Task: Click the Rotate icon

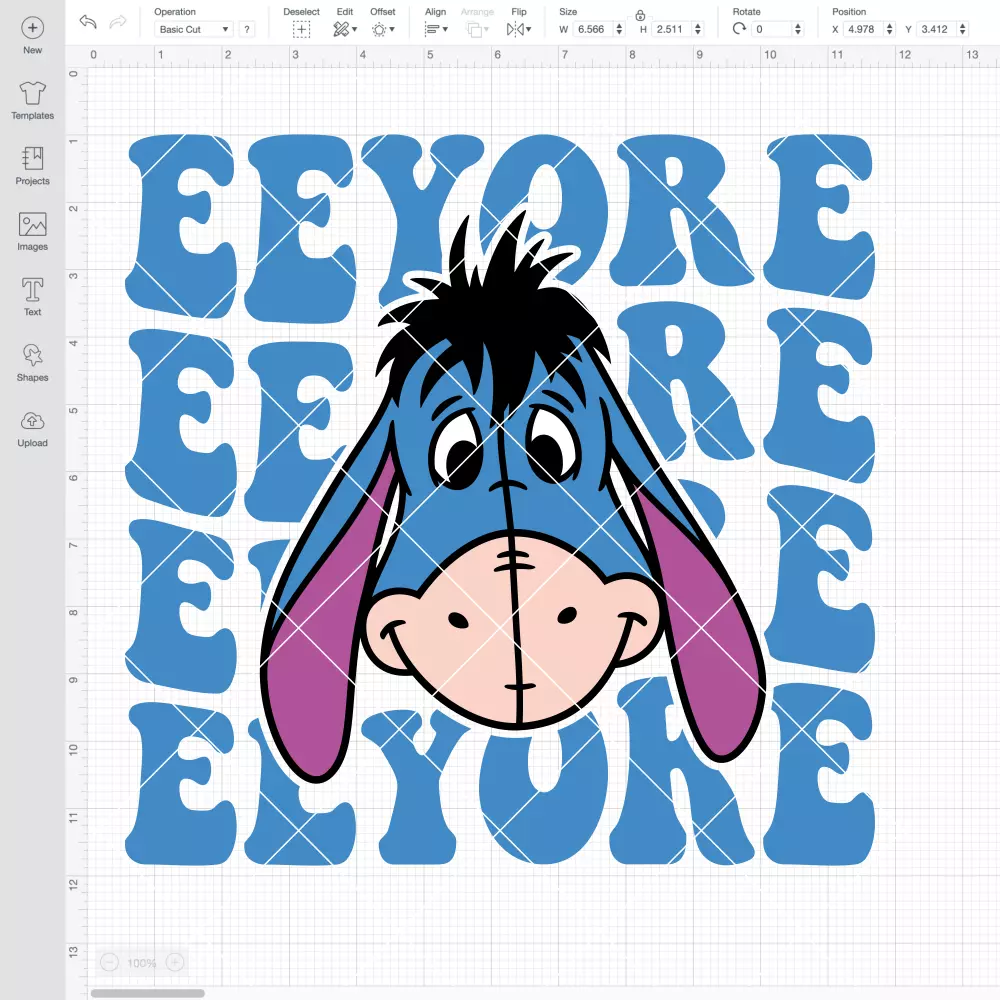Action: click(x=739, y=29)
